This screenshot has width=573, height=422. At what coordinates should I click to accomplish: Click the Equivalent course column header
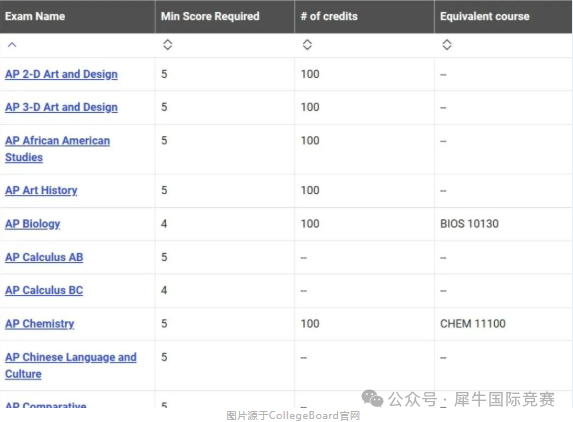(x=485, y=16)
